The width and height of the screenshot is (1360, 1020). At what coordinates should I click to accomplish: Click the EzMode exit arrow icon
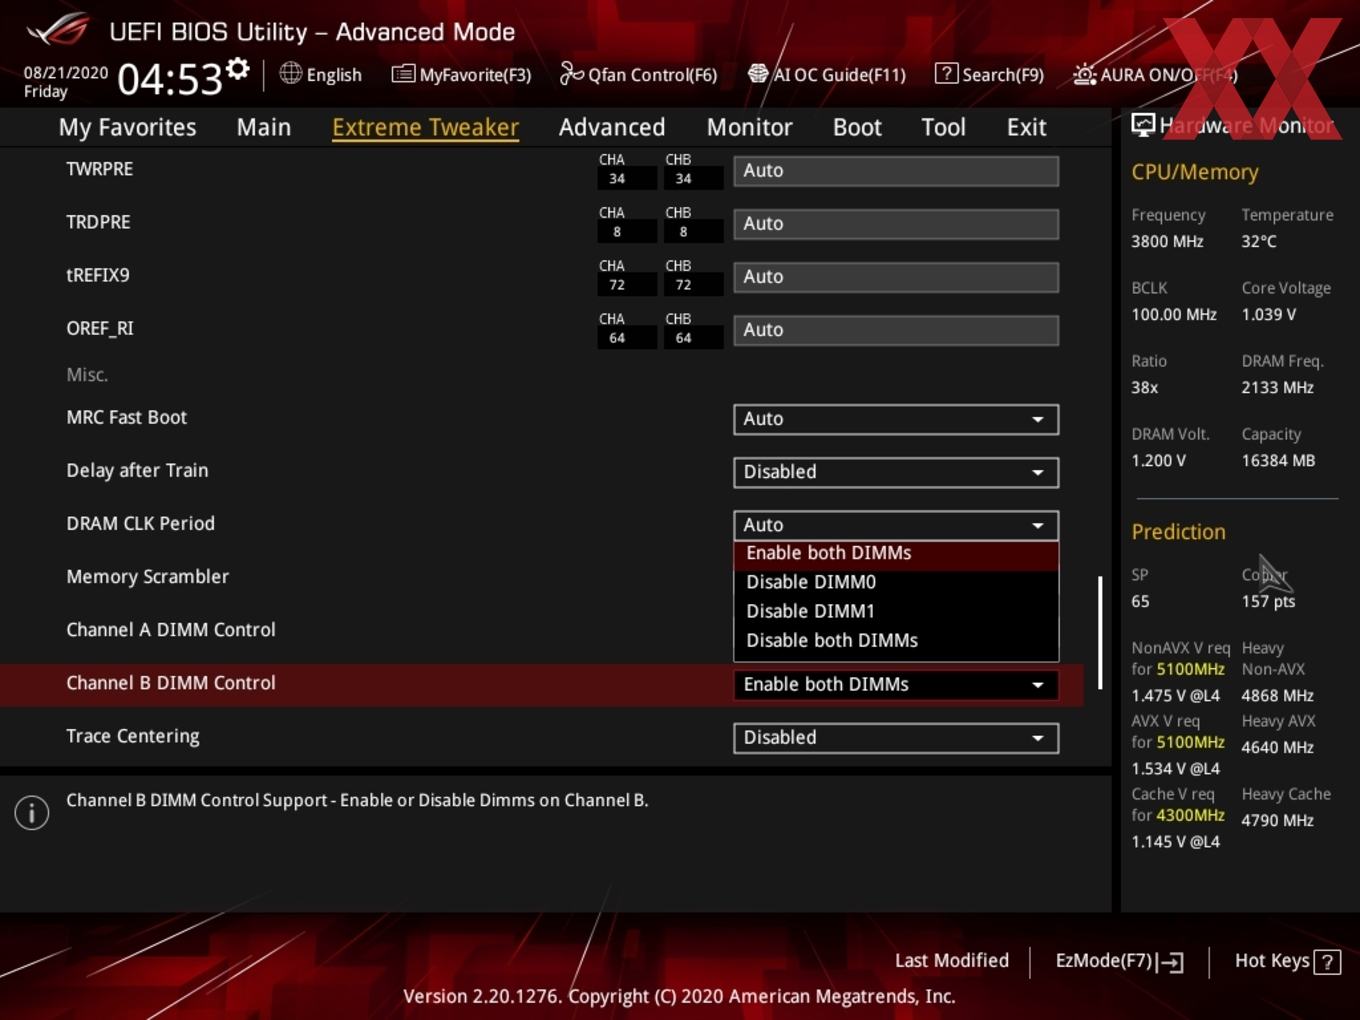click(1171, 962)
